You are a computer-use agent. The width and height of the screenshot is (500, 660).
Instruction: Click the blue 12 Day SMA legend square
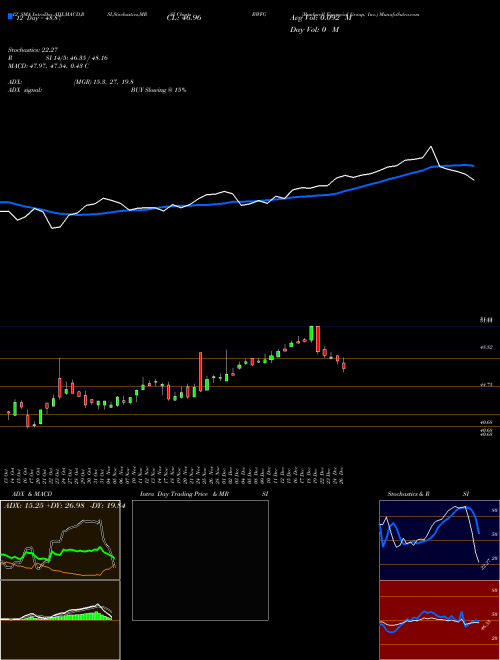coord(10,17)
